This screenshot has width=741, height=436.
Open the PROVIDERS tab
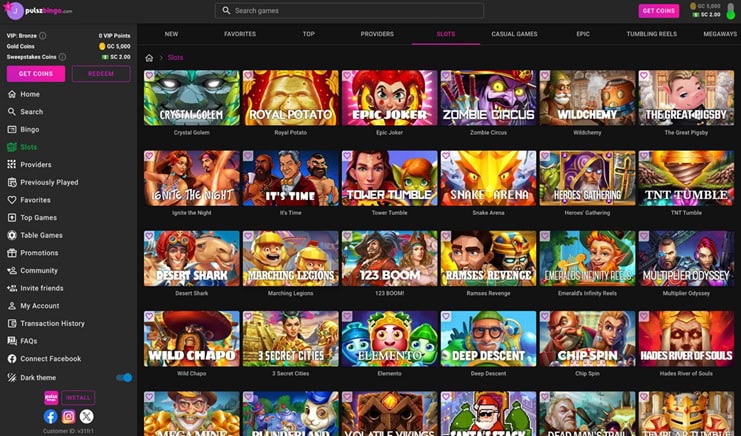tap(377, 34)
